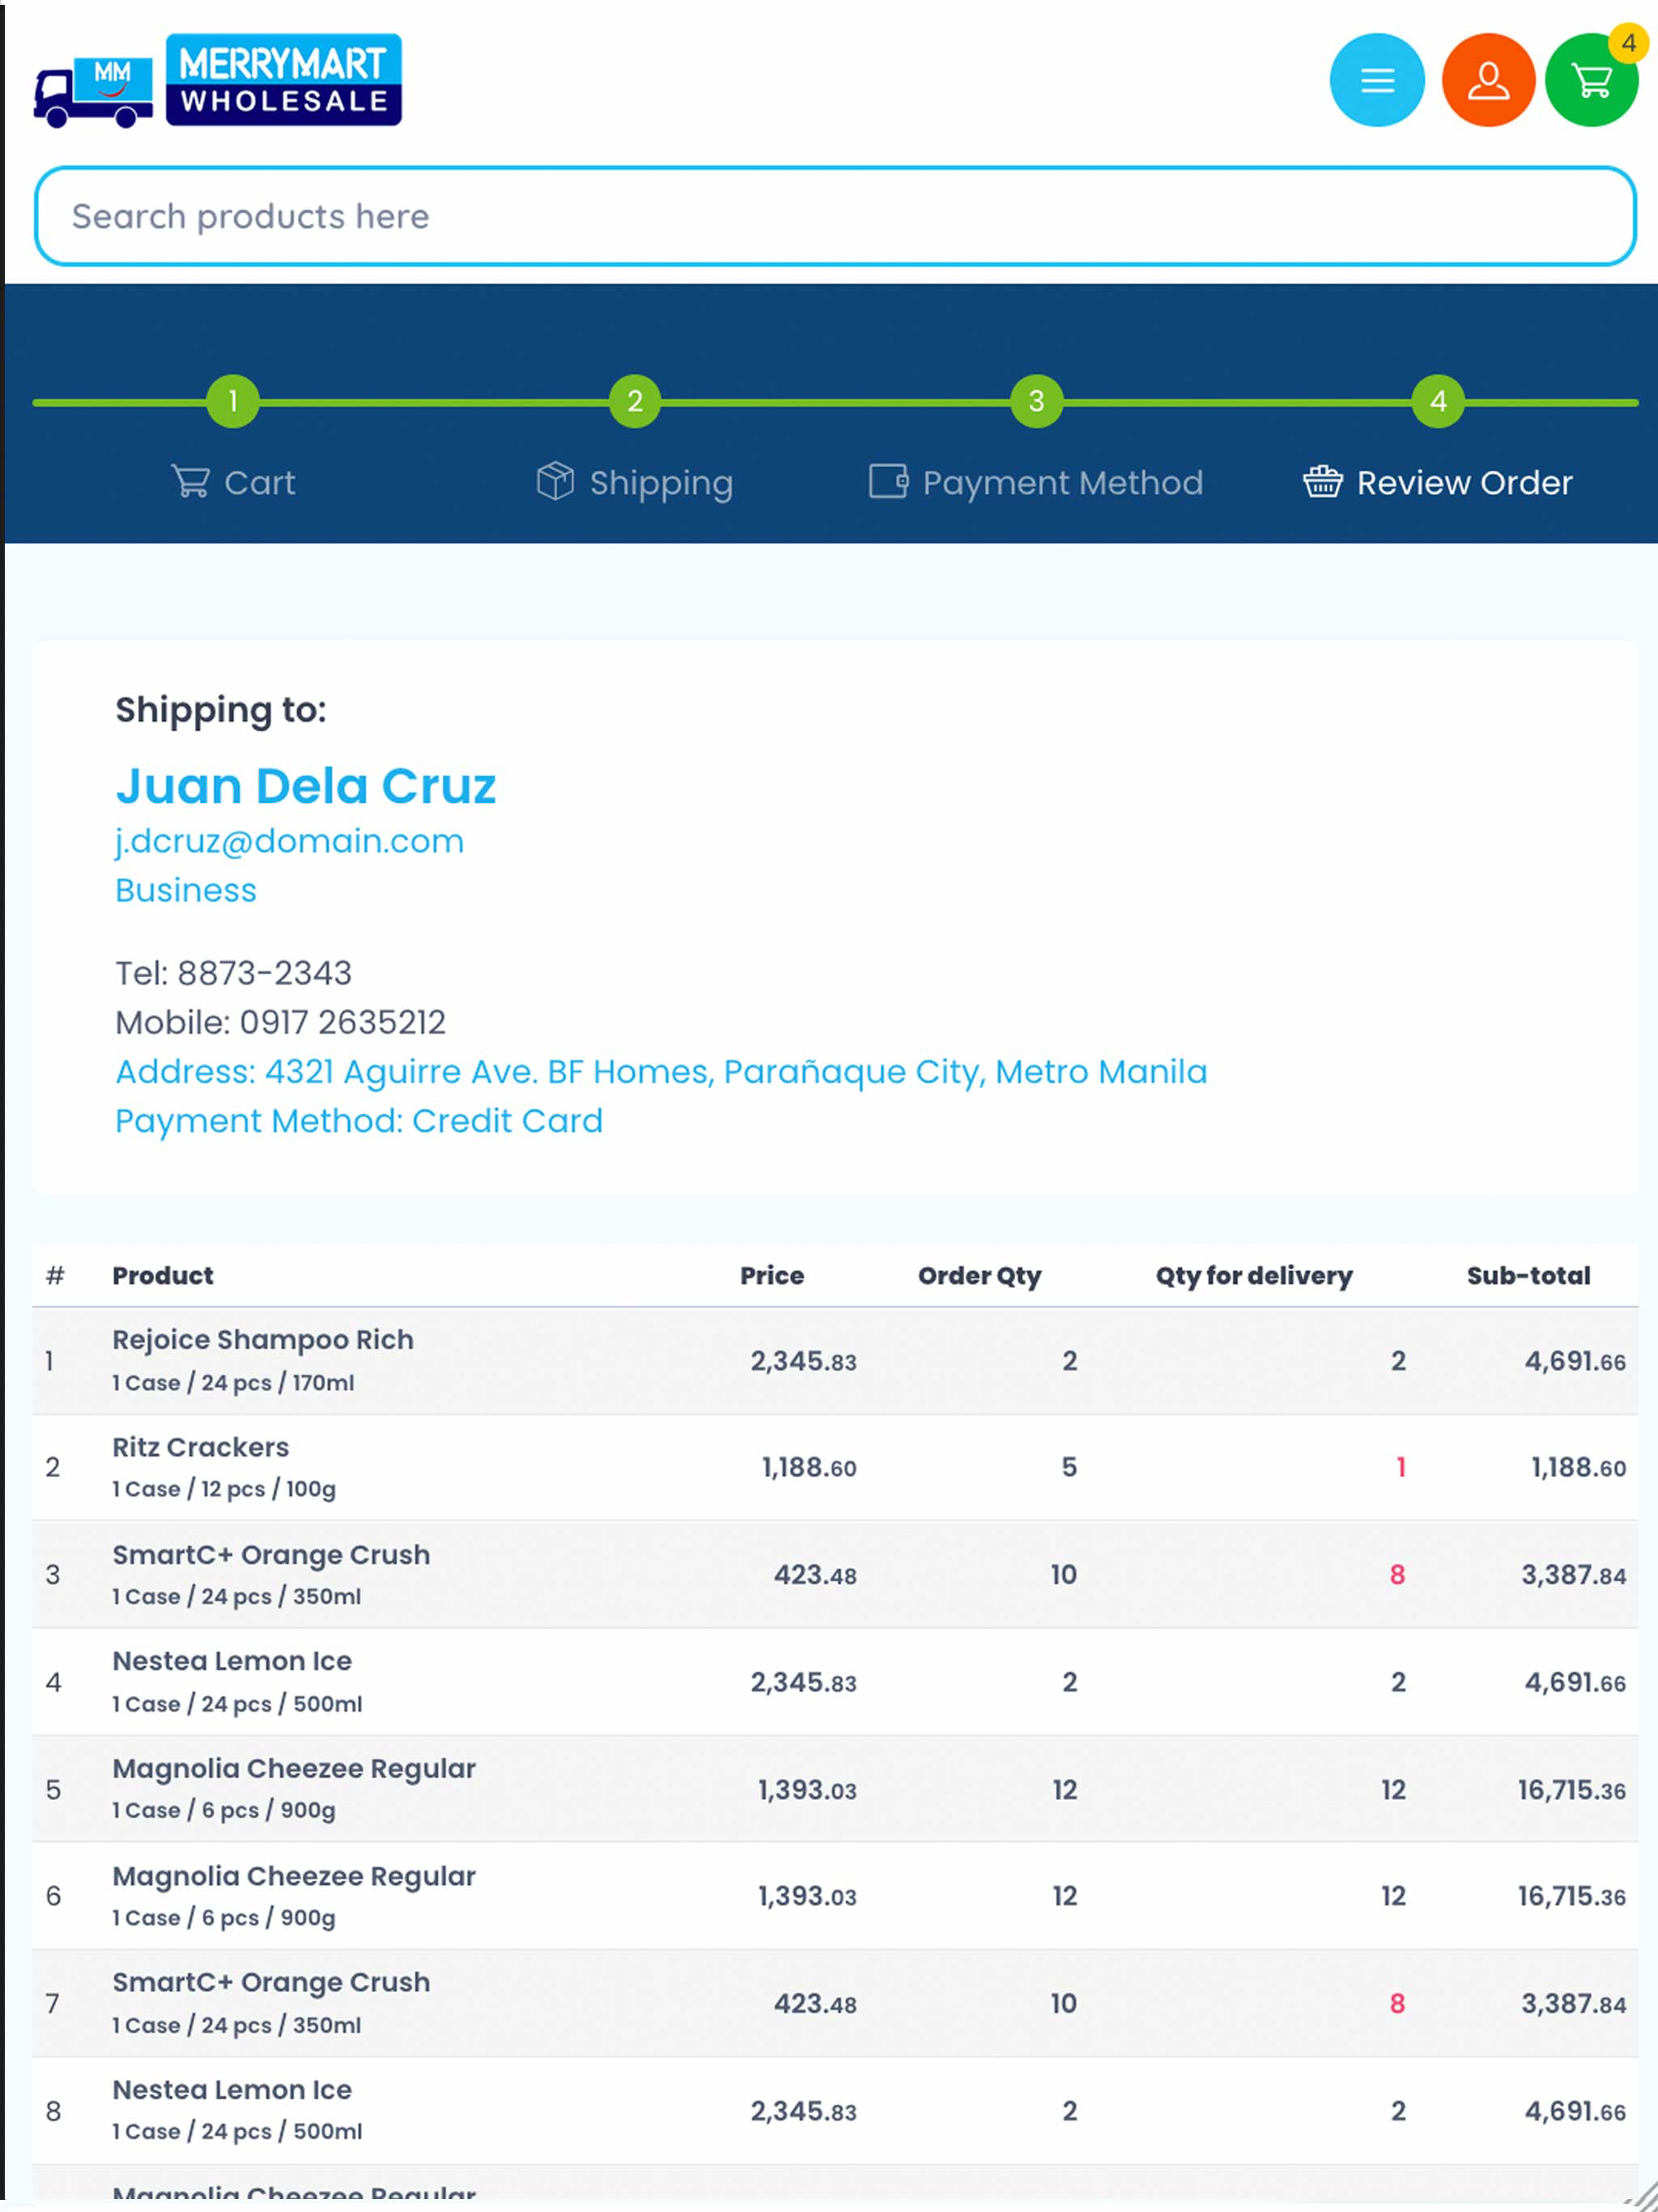Viewport: 1658px width, 2212px height.
Task: Click the Mobile: 0917 2635212 text
Action: 281,1022
